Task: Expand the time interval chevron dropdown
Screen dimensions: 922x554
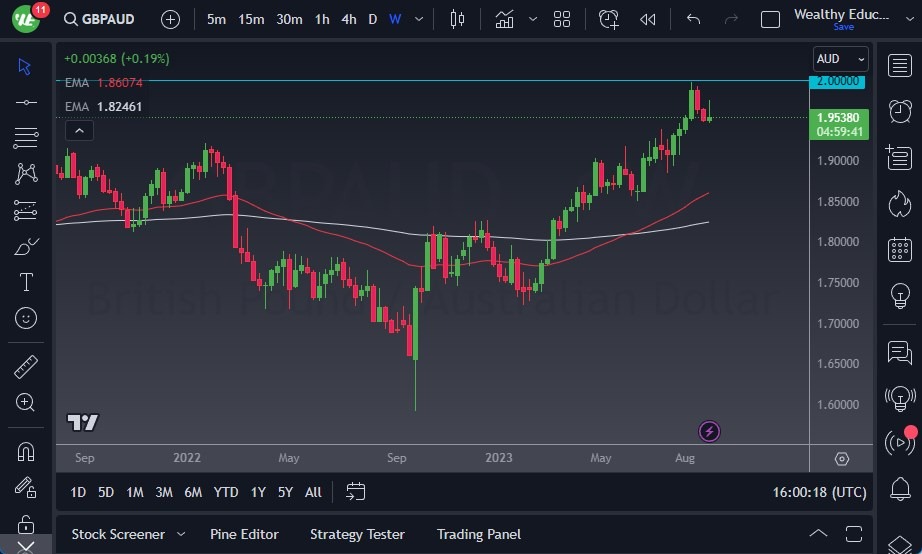Action: (x=418, y=19)
